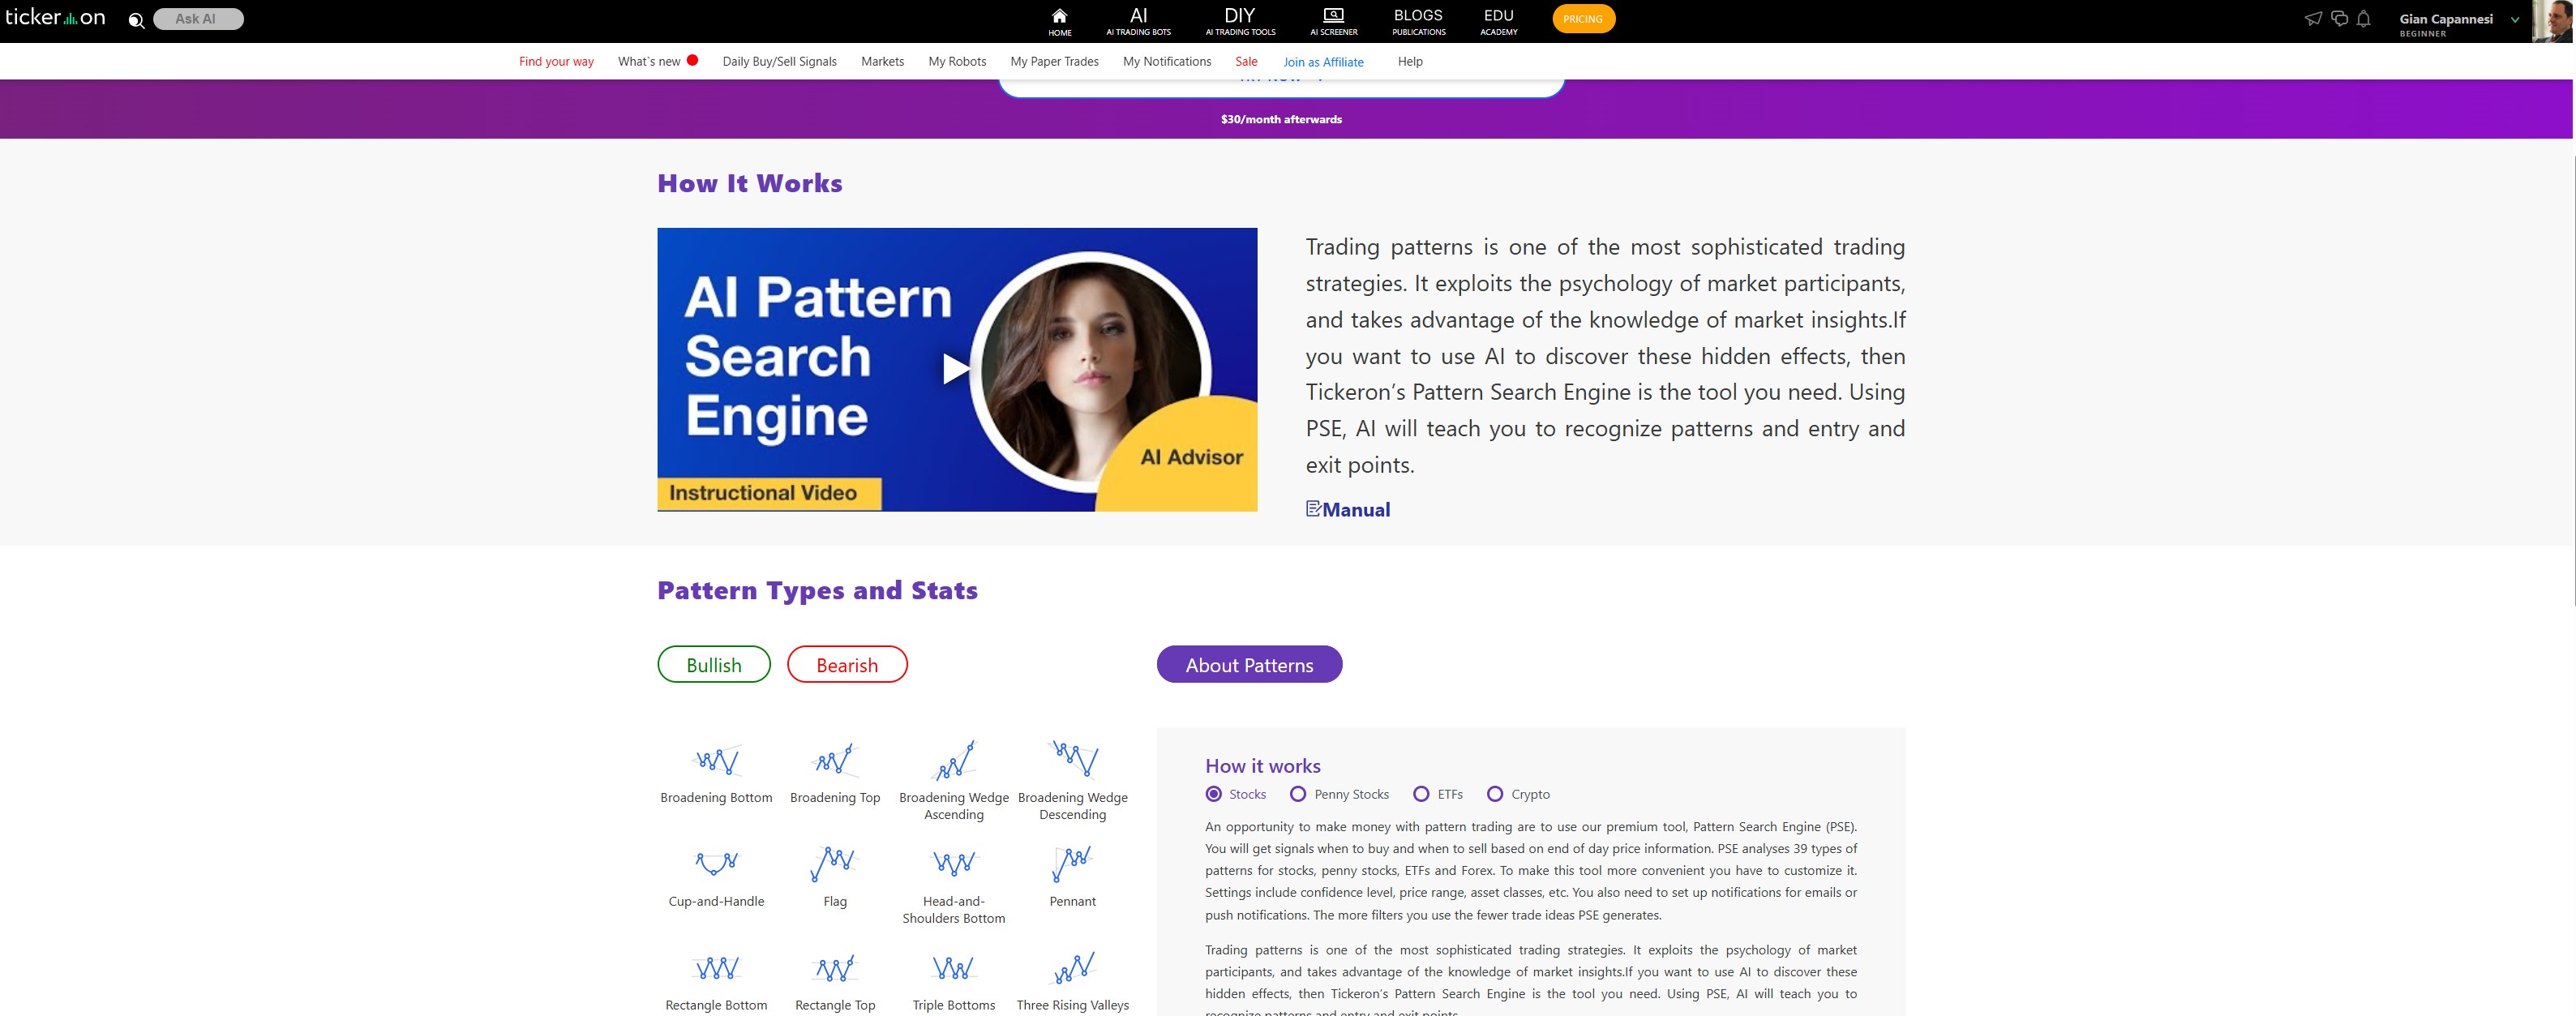Select the Crypto radio button
2576x1016 pixels.
point(1495,794)
